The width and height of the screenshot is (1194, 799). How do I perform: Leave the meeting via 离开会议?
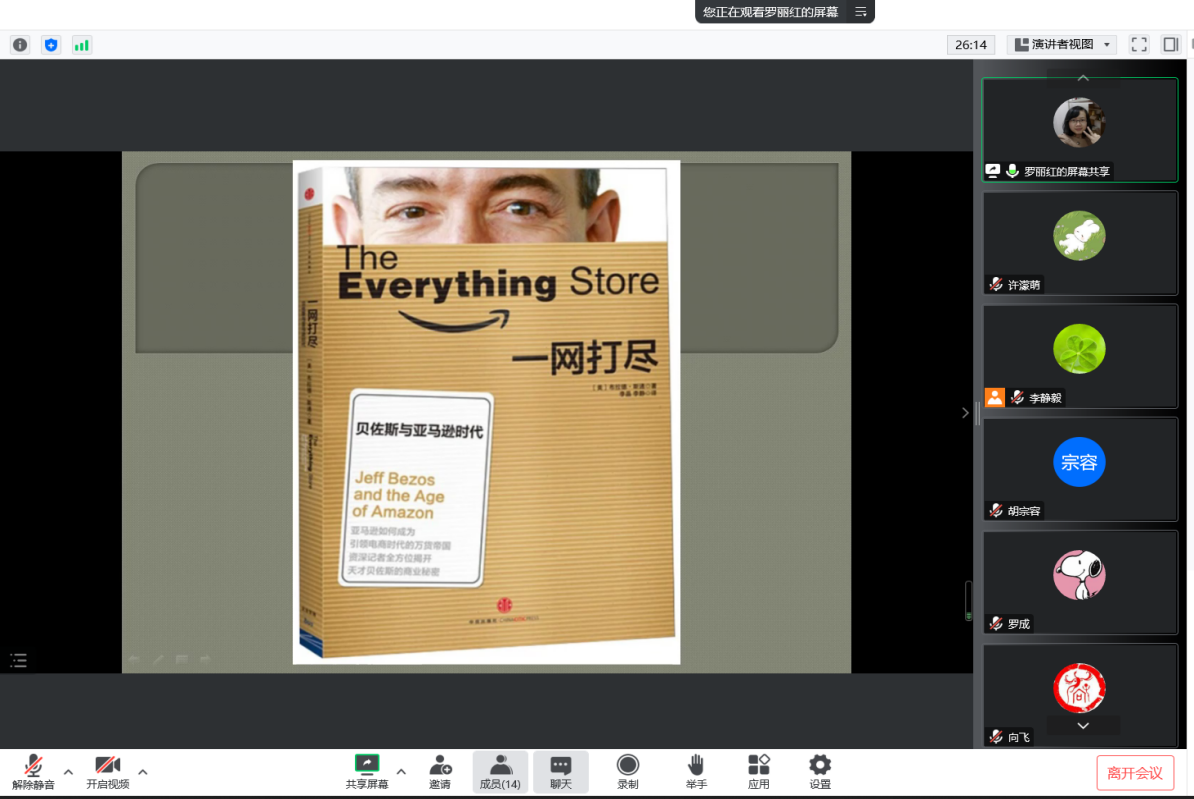[1135, 773]
